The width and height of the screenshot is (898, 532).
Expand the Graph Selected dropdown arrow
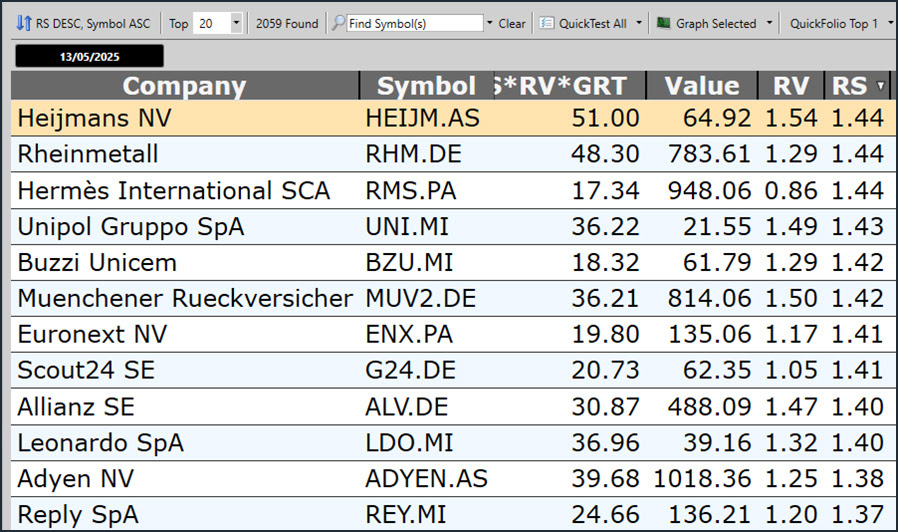pos(769,23)
